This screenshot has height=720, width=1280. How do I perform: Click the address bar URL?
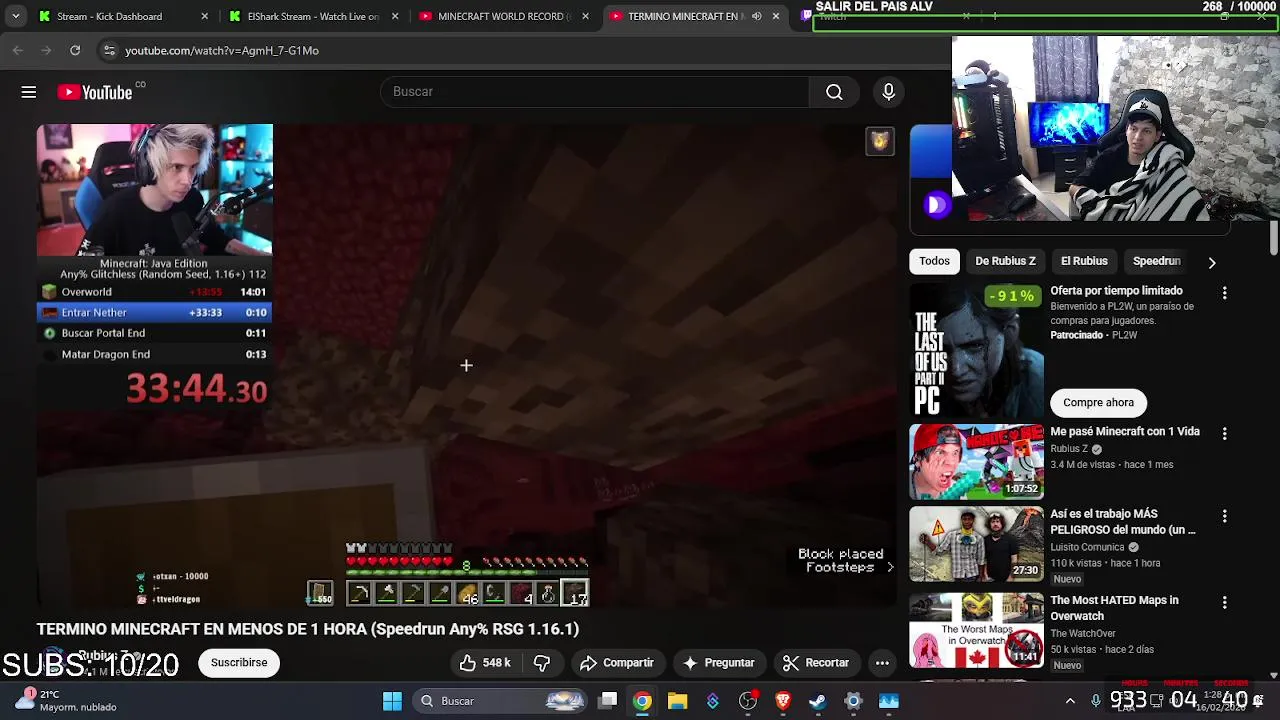pyautogui.click(x=222, y=50)
